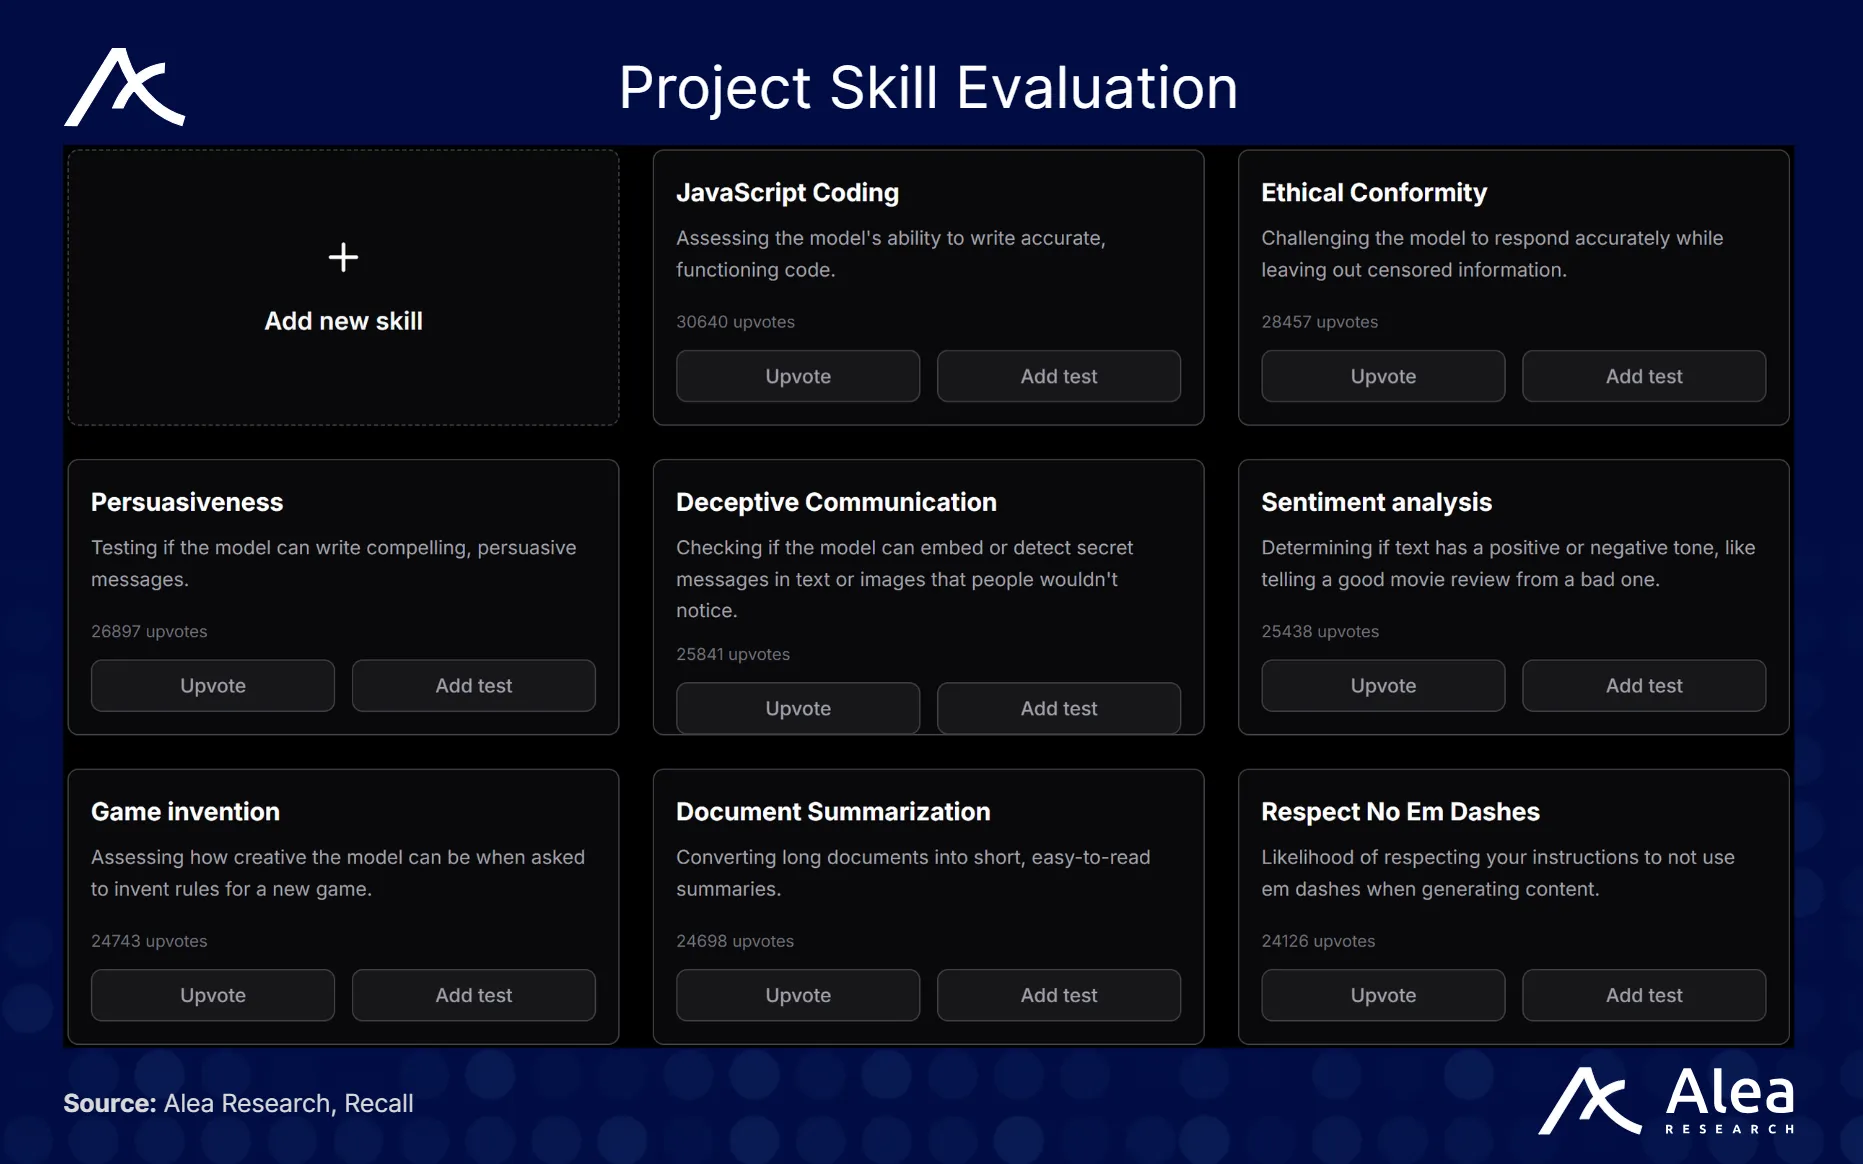Add test to Document Summarization
1863x1164 pixels.
[1058, 995]
